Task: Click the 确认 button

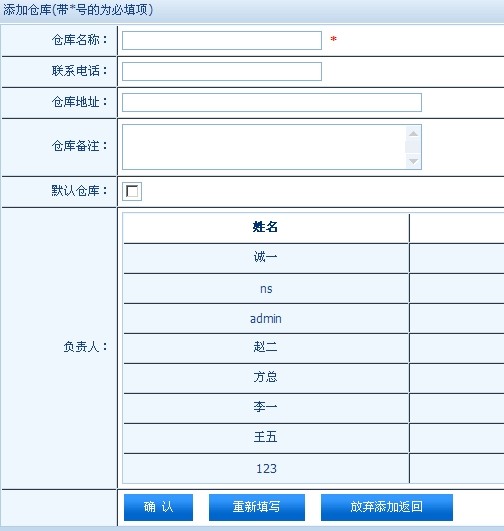Action: point(158,507)
